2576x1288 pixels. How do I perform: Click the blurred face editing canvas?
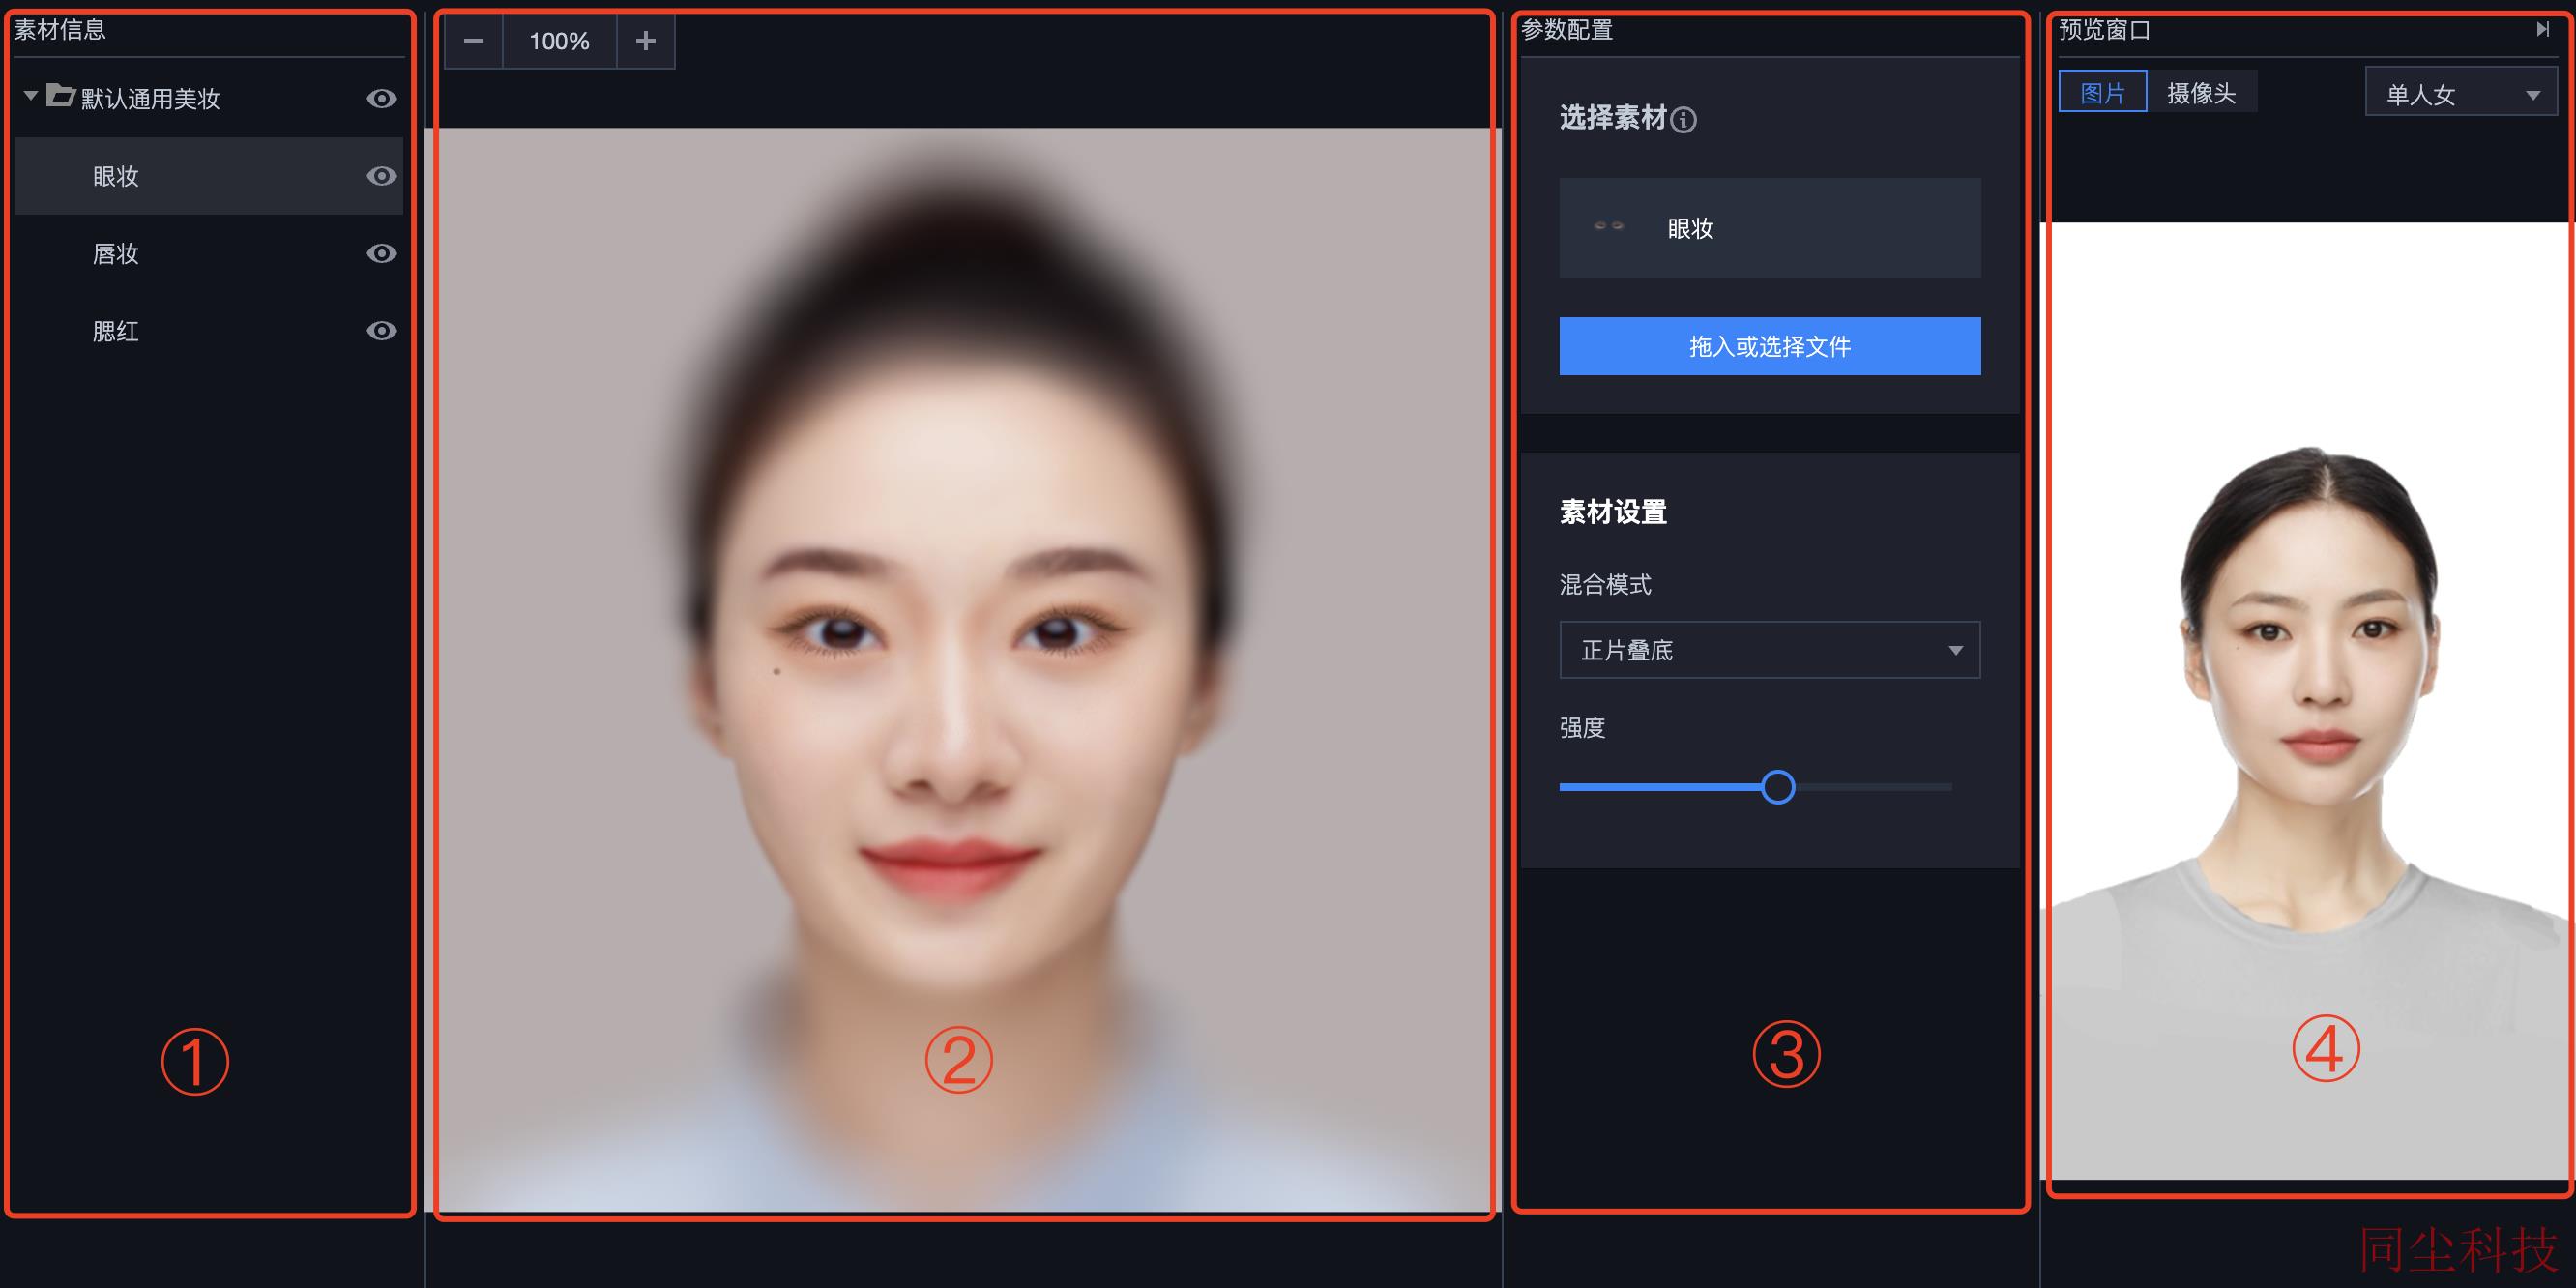click(x=964, y=668)
